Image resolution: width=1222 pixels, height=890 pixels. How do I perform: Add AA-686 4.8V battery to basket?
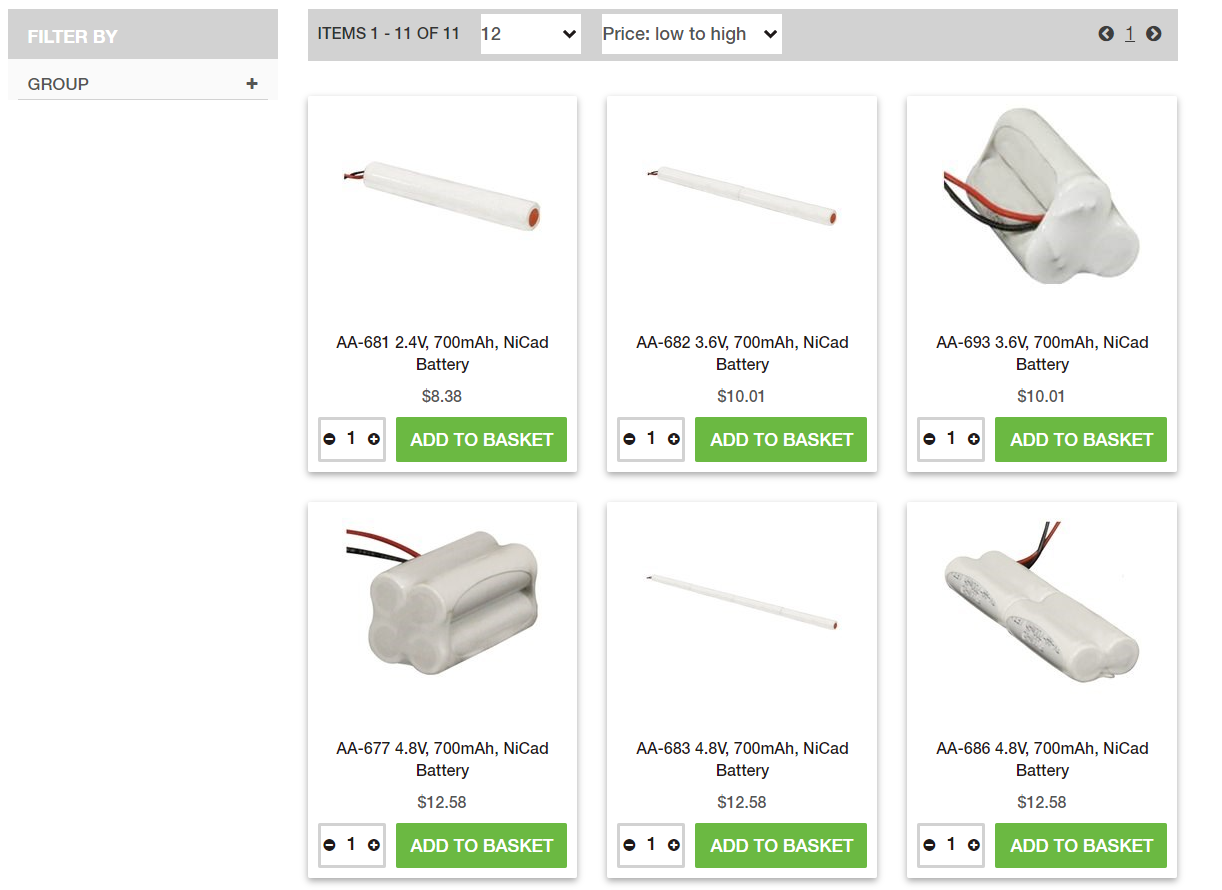click(1081, 846)
